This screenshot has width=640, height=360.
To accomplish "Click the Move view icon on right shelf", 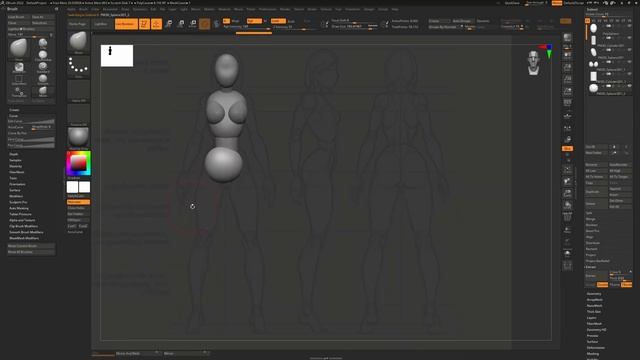I will (x=567, y=181).
